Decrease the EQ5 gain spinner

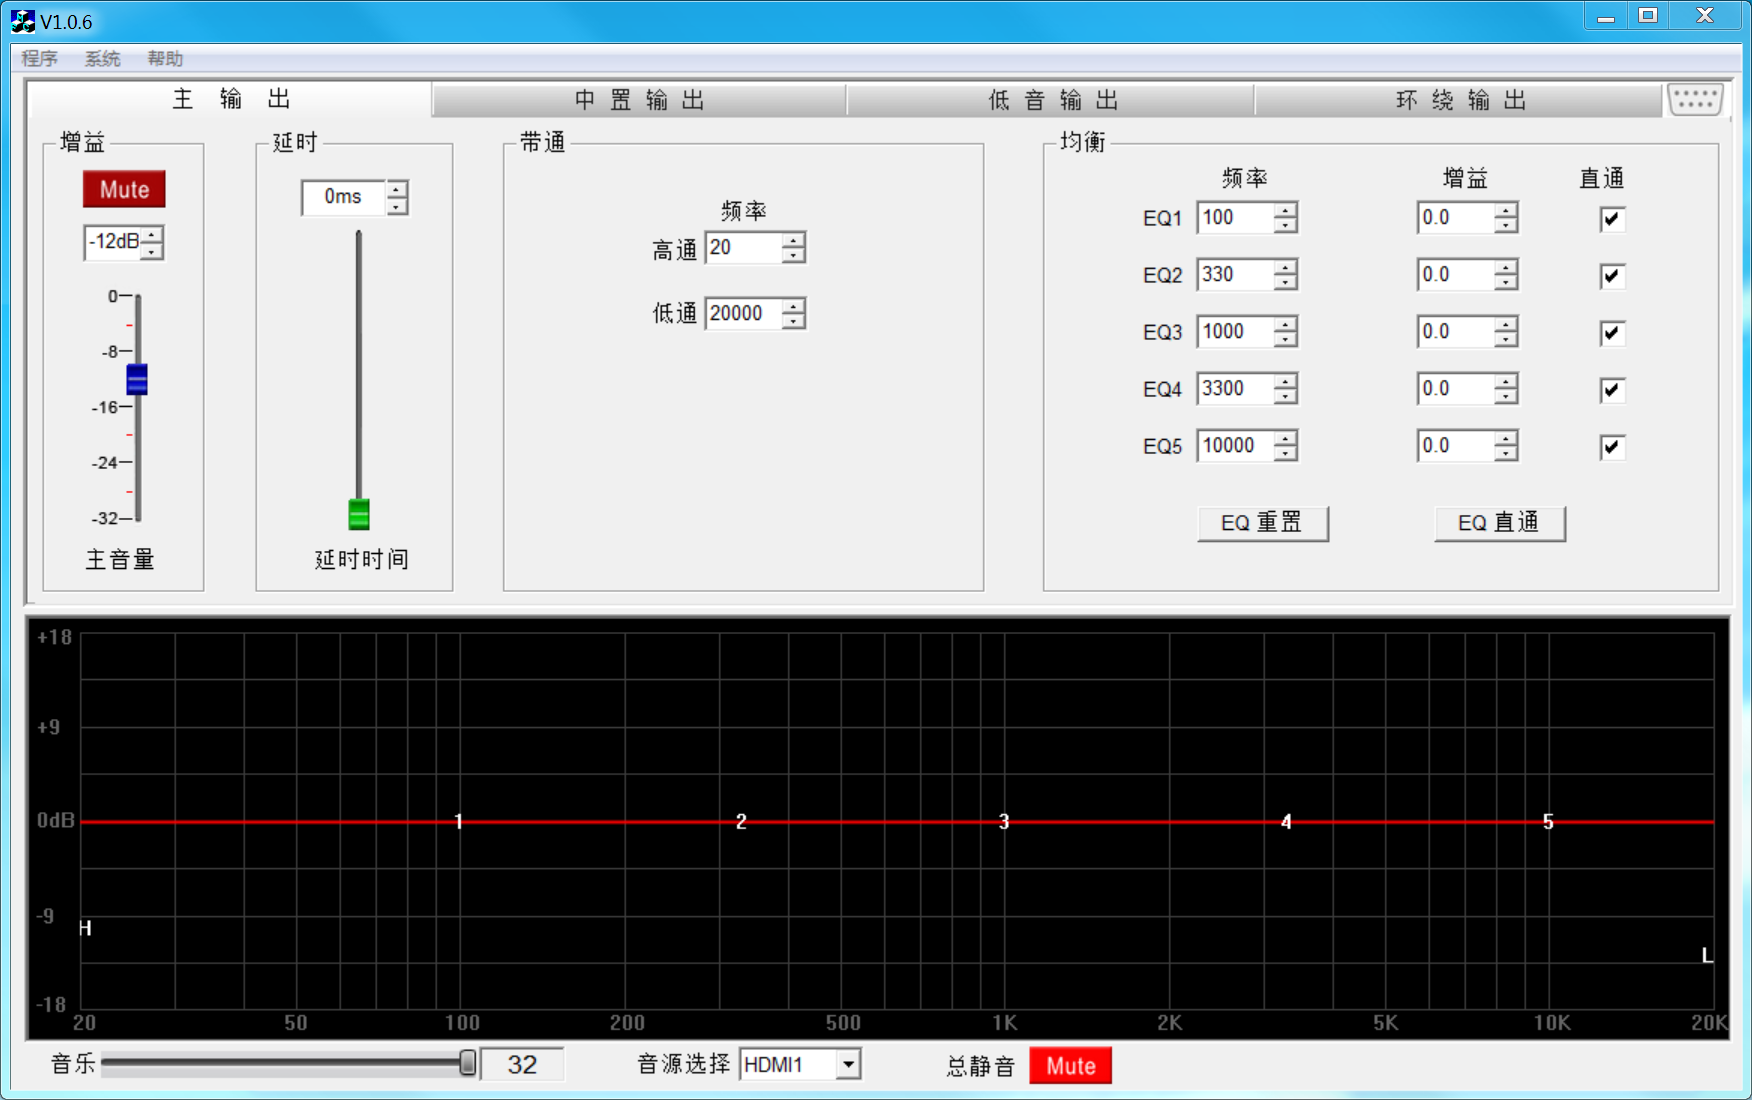[x=1505, y=453]
